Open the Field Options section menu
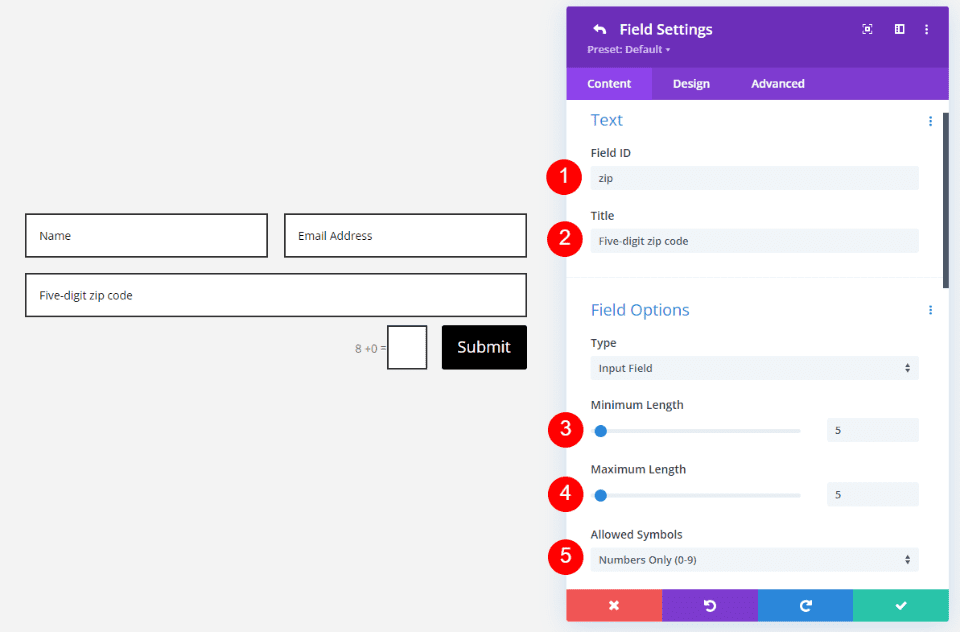 click(x=930, y=310)
